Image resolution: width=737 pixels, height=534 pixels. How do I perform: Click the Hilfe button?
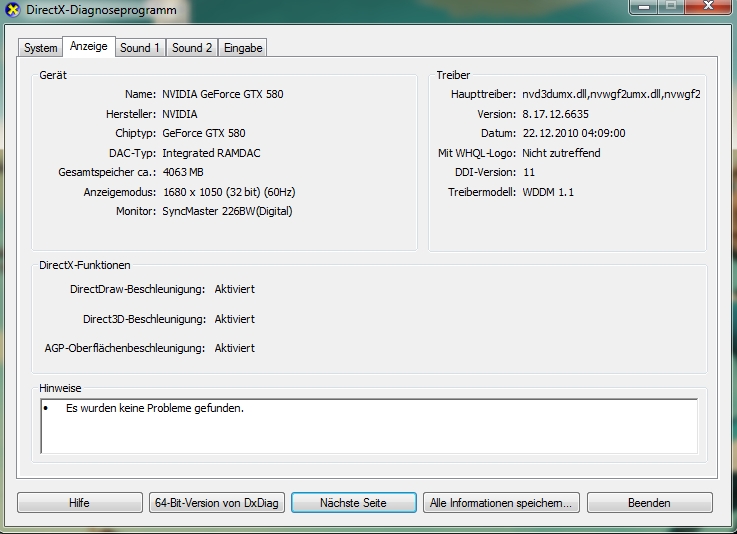pos(79,503)
